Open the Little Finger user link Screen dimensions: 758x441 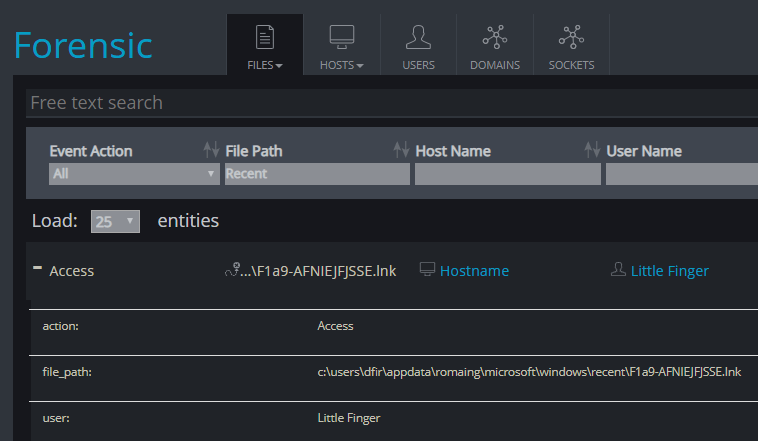(670, 271)
